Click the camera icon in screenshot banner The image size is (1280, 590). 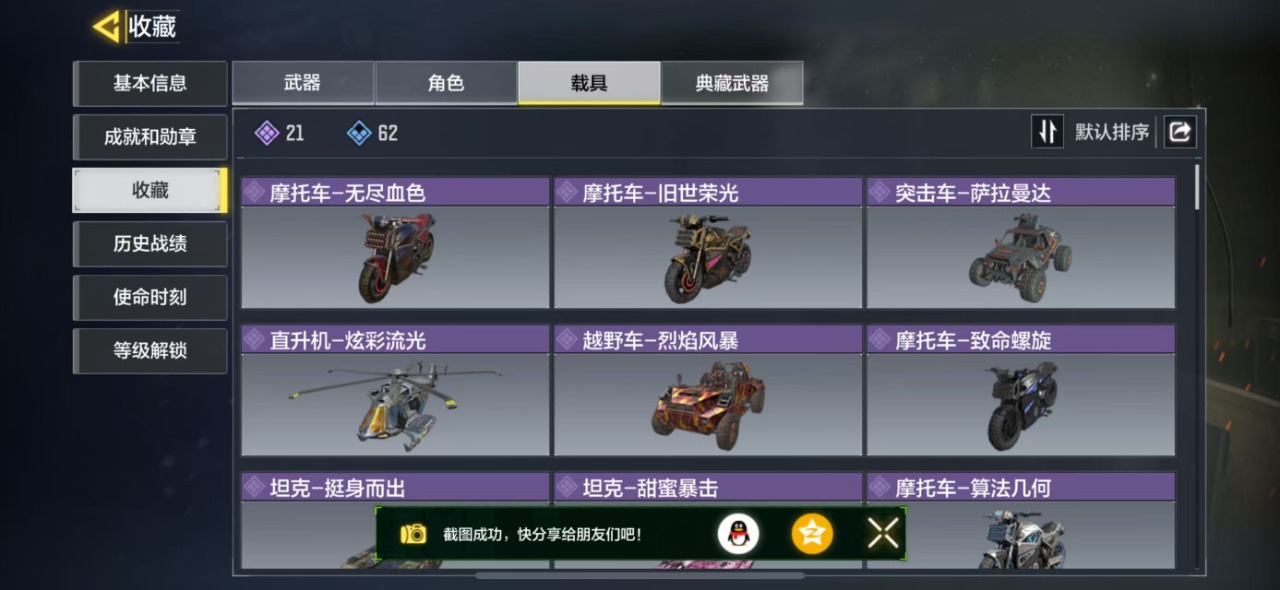point(413,534)
